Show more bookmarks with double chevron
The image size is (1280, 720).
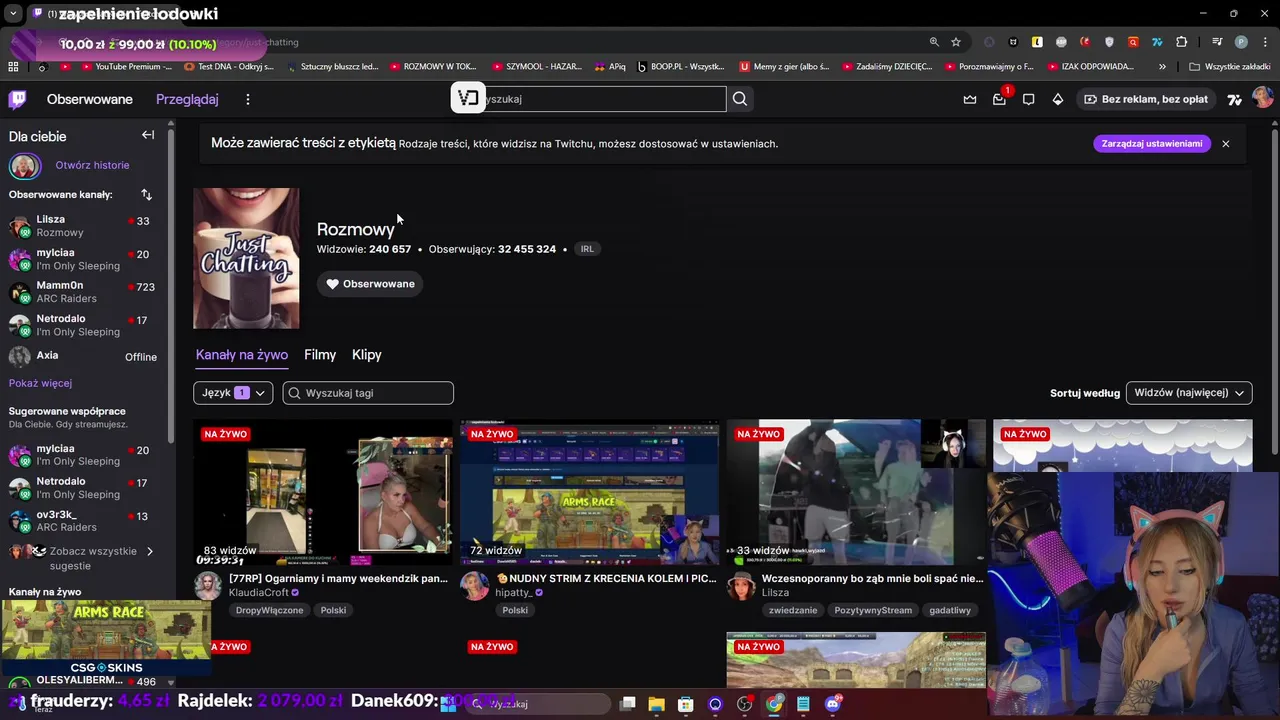[1162, 66]
